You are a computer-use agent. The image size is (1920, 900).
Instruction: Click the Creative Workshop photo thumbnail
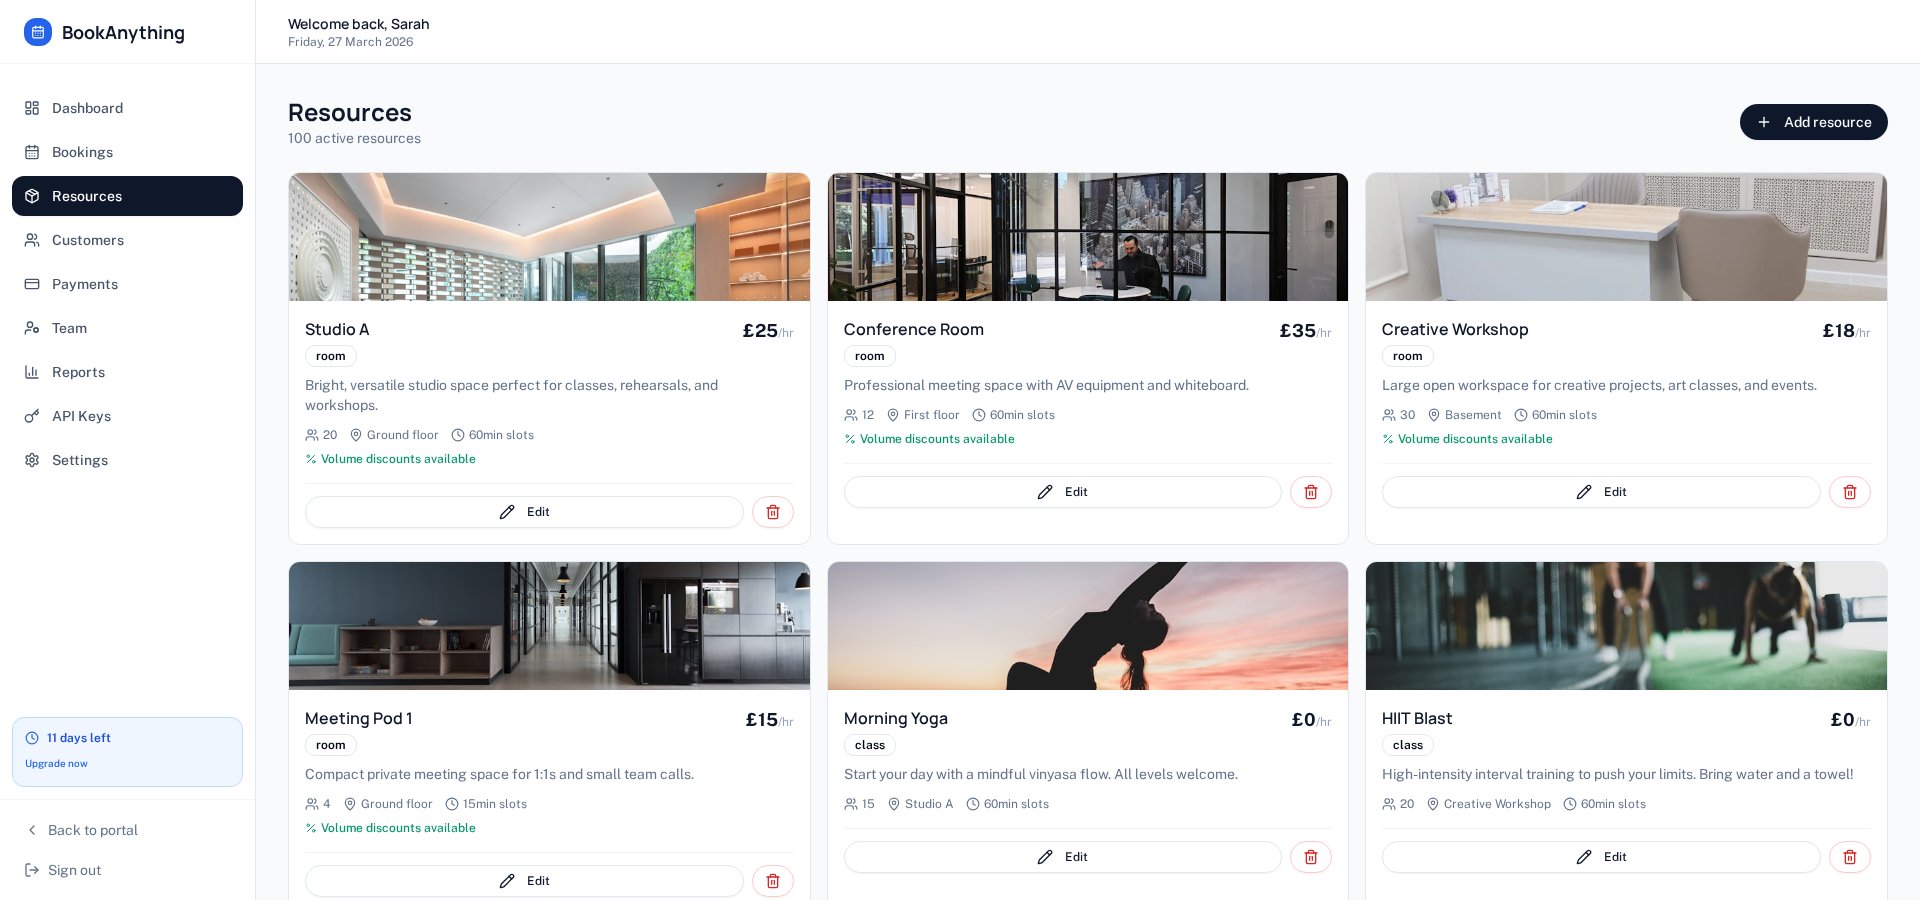coord(1626,237)
